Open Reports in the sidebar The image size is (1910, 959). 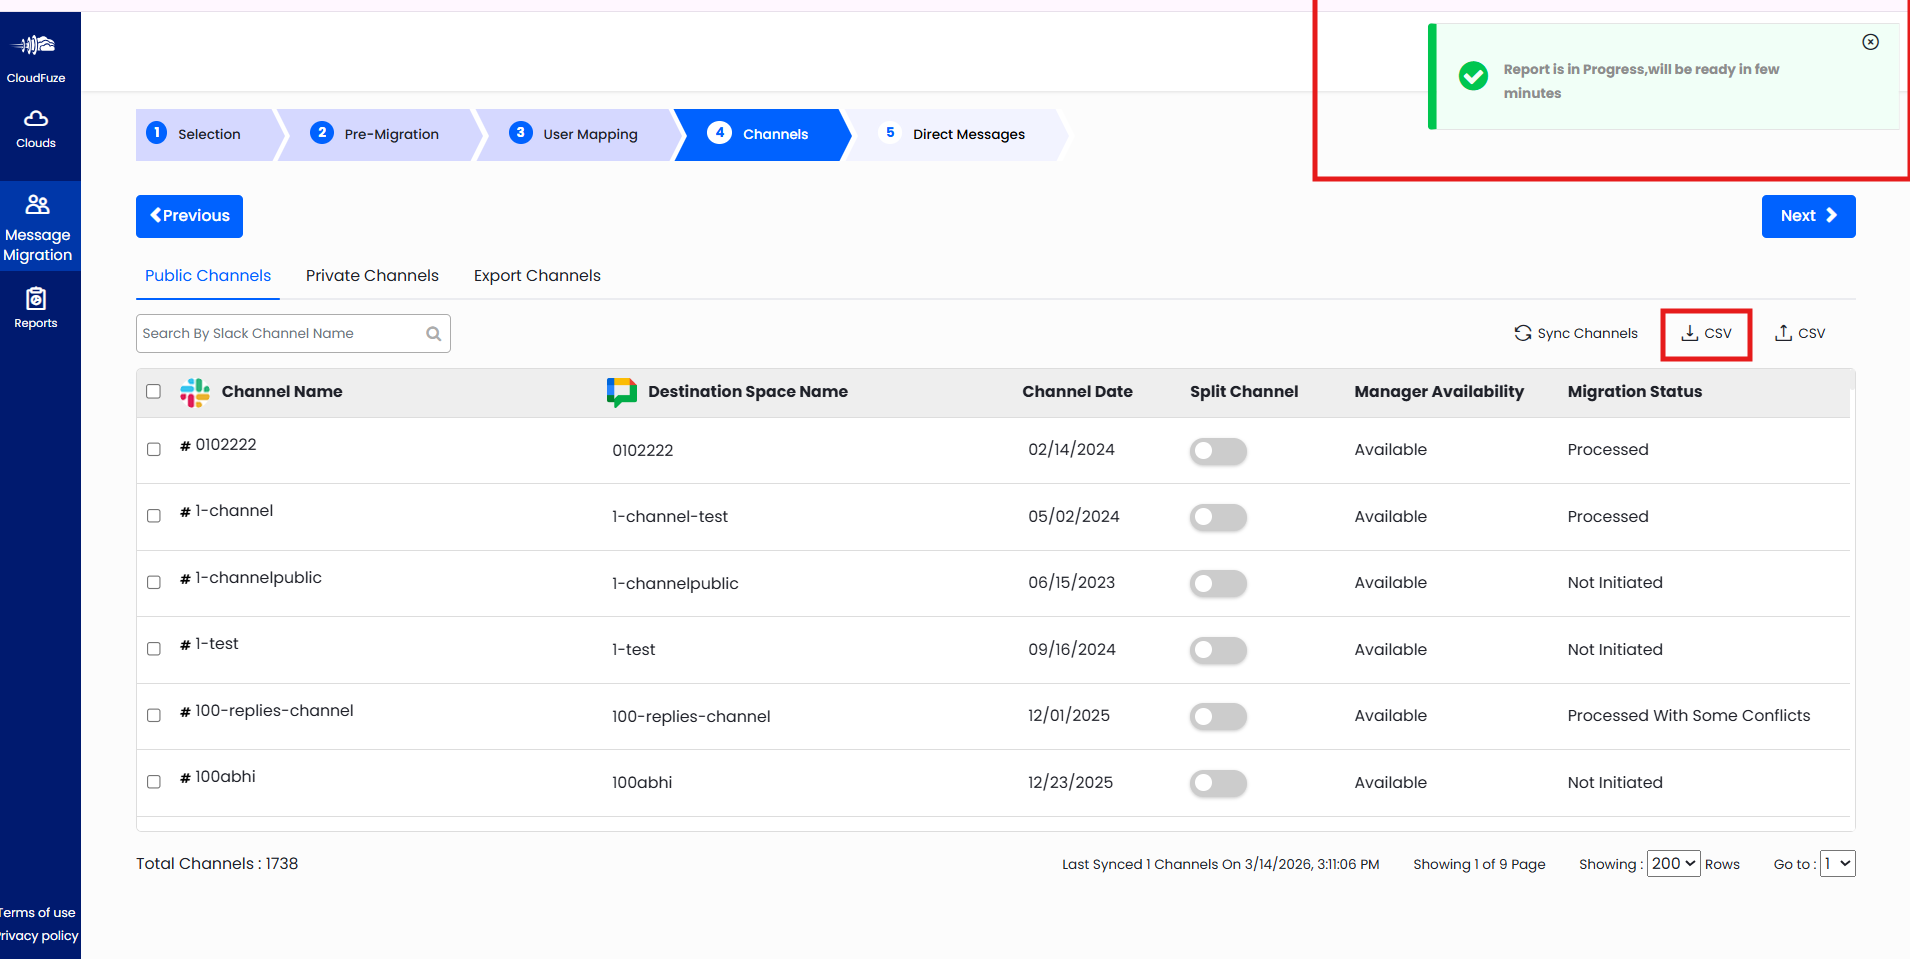point(36,308)
